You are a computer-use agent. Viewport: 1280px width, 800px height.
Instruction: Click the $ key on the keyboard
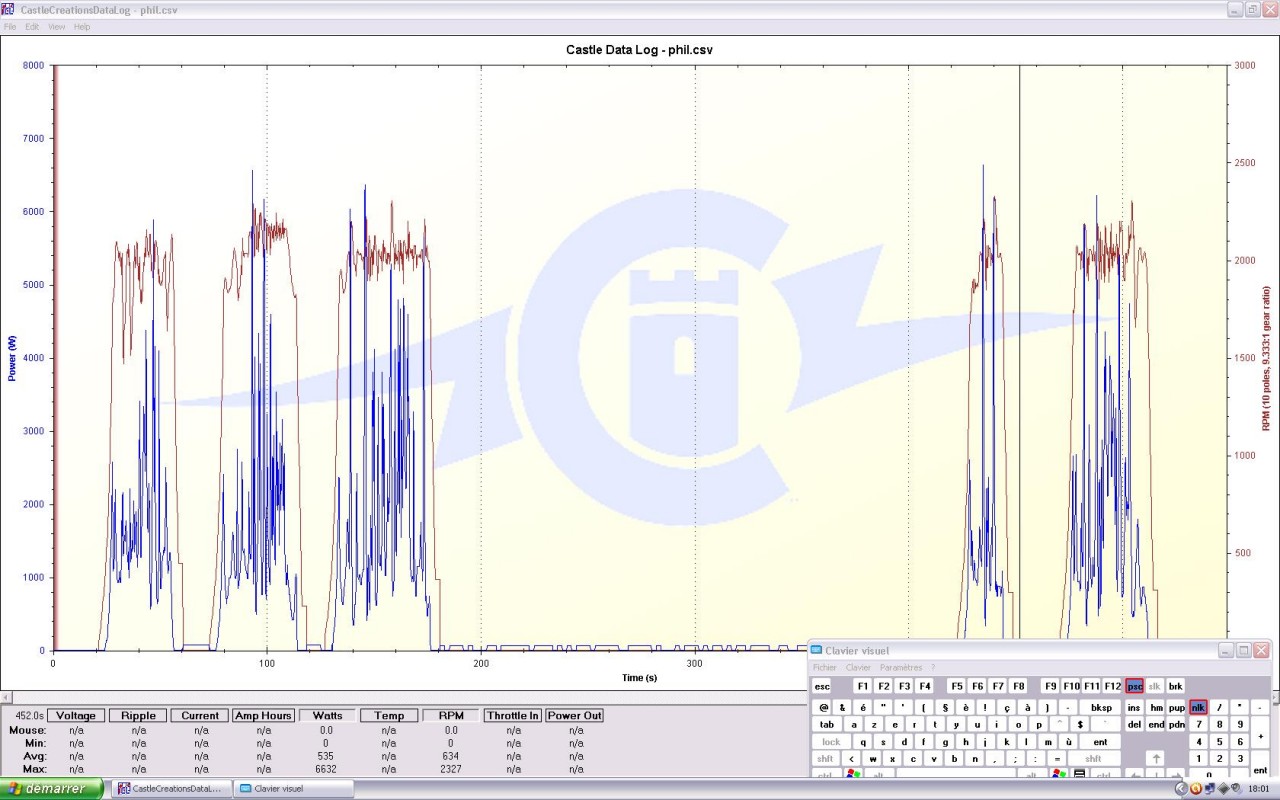tap(1080, 725)
